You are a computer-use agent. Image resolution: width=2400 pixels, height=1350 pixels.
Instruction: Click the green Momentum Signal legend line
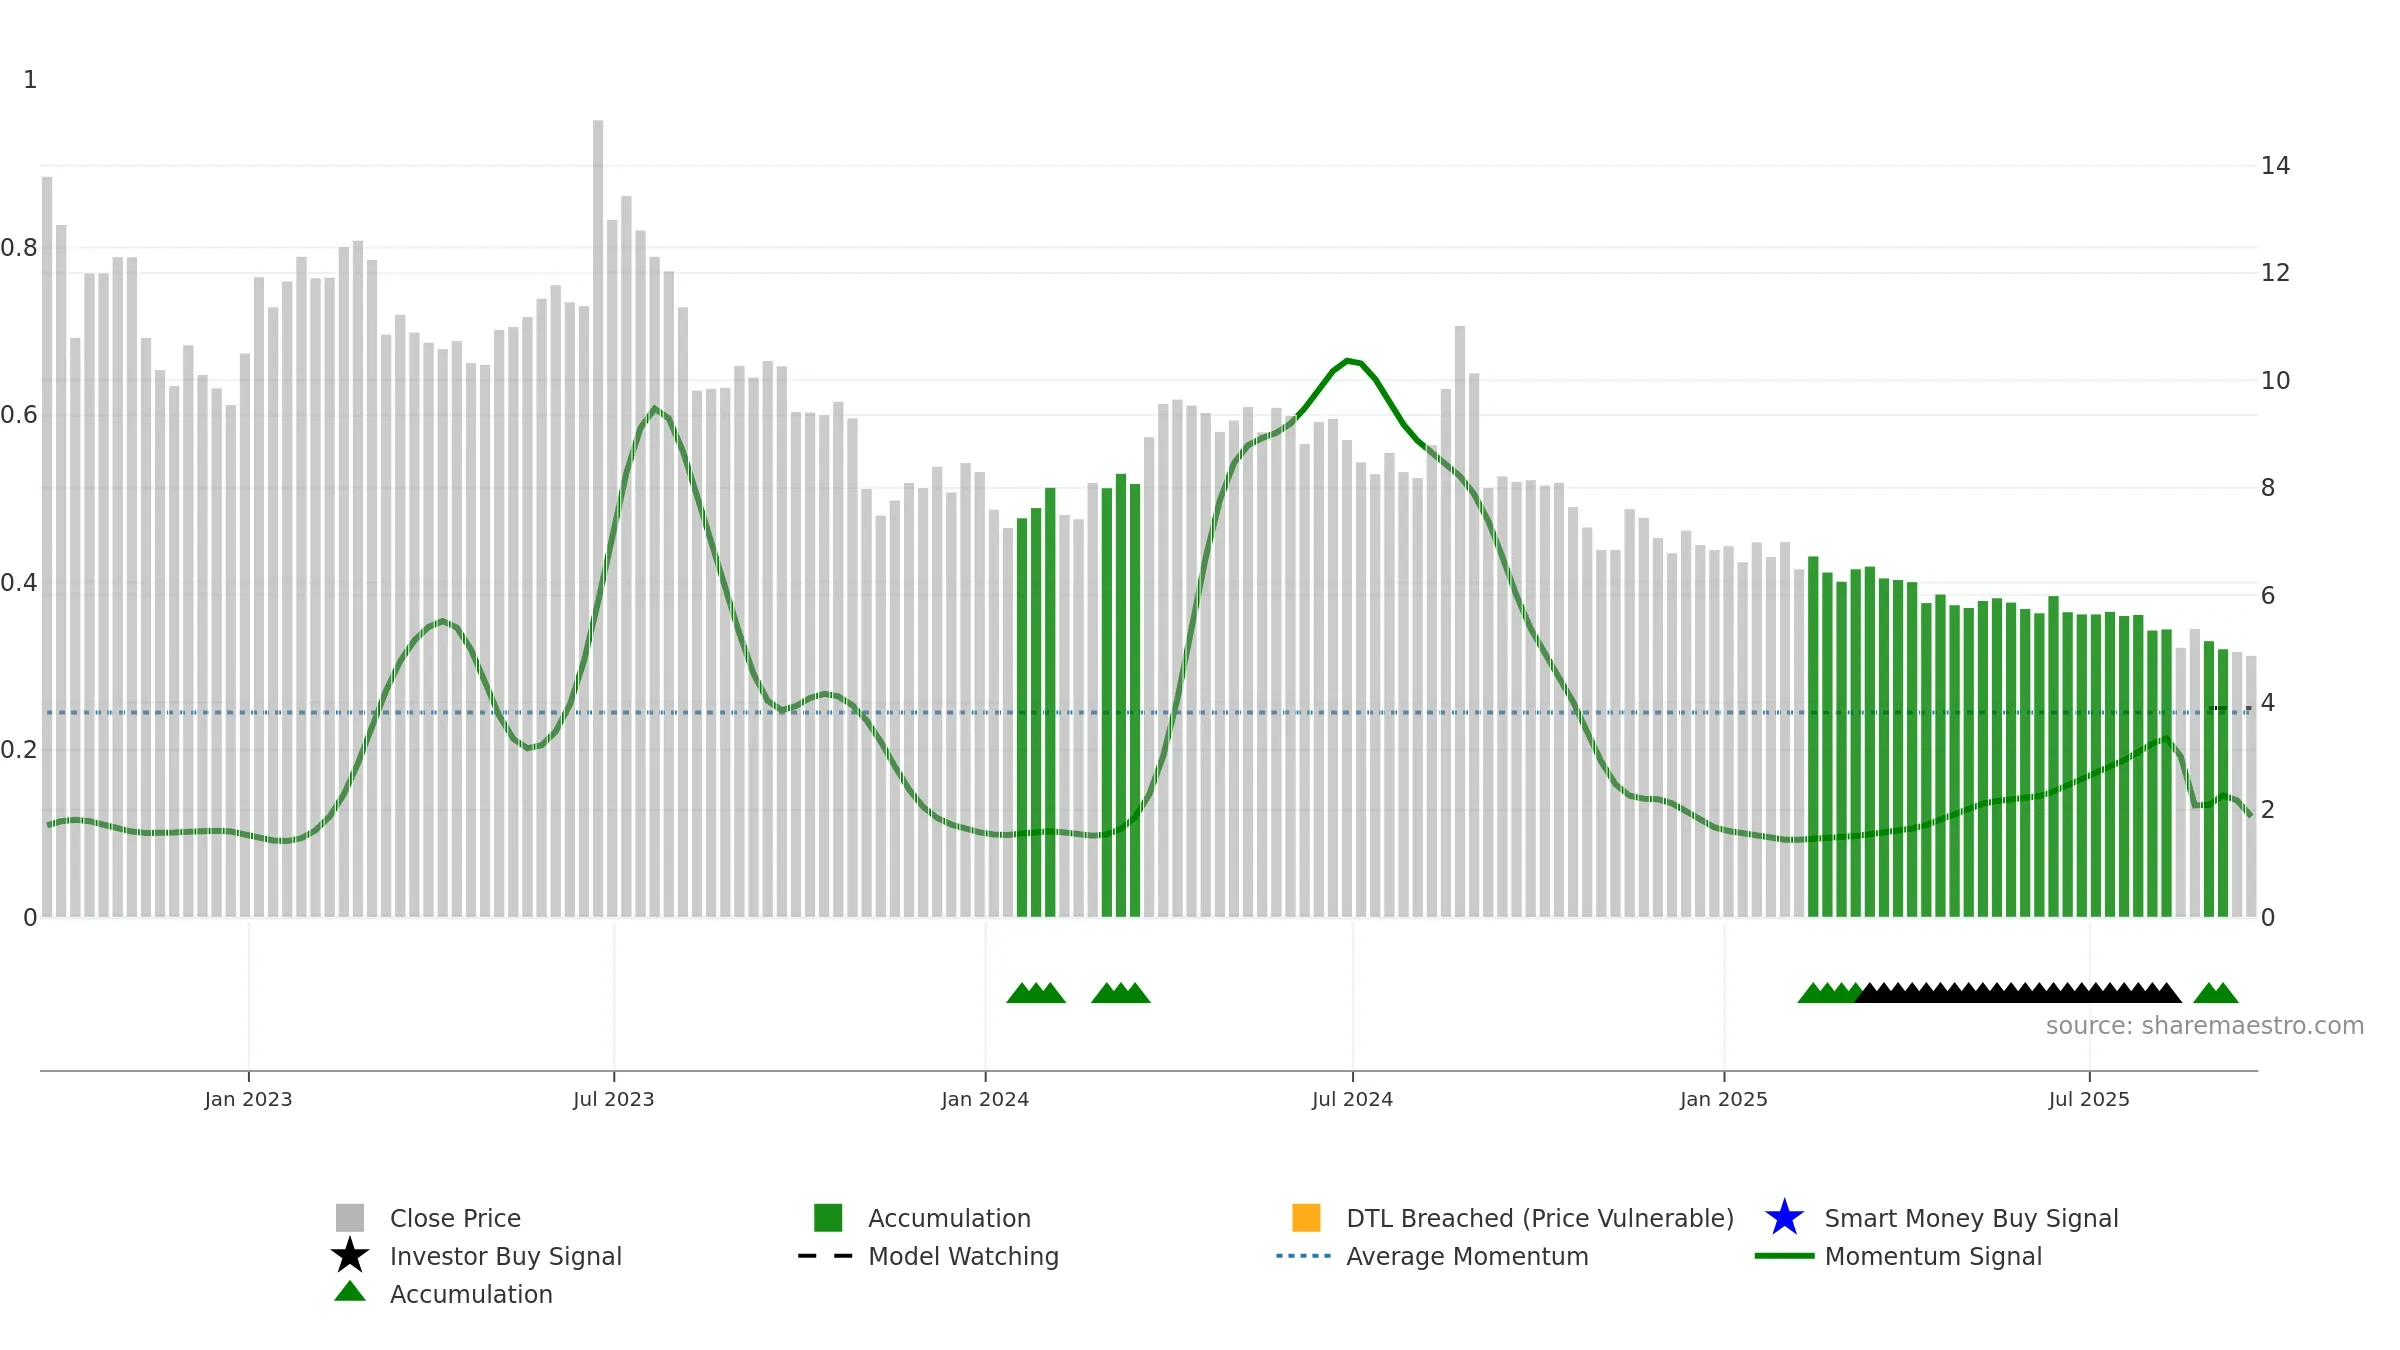(x=1784, y=1256)
